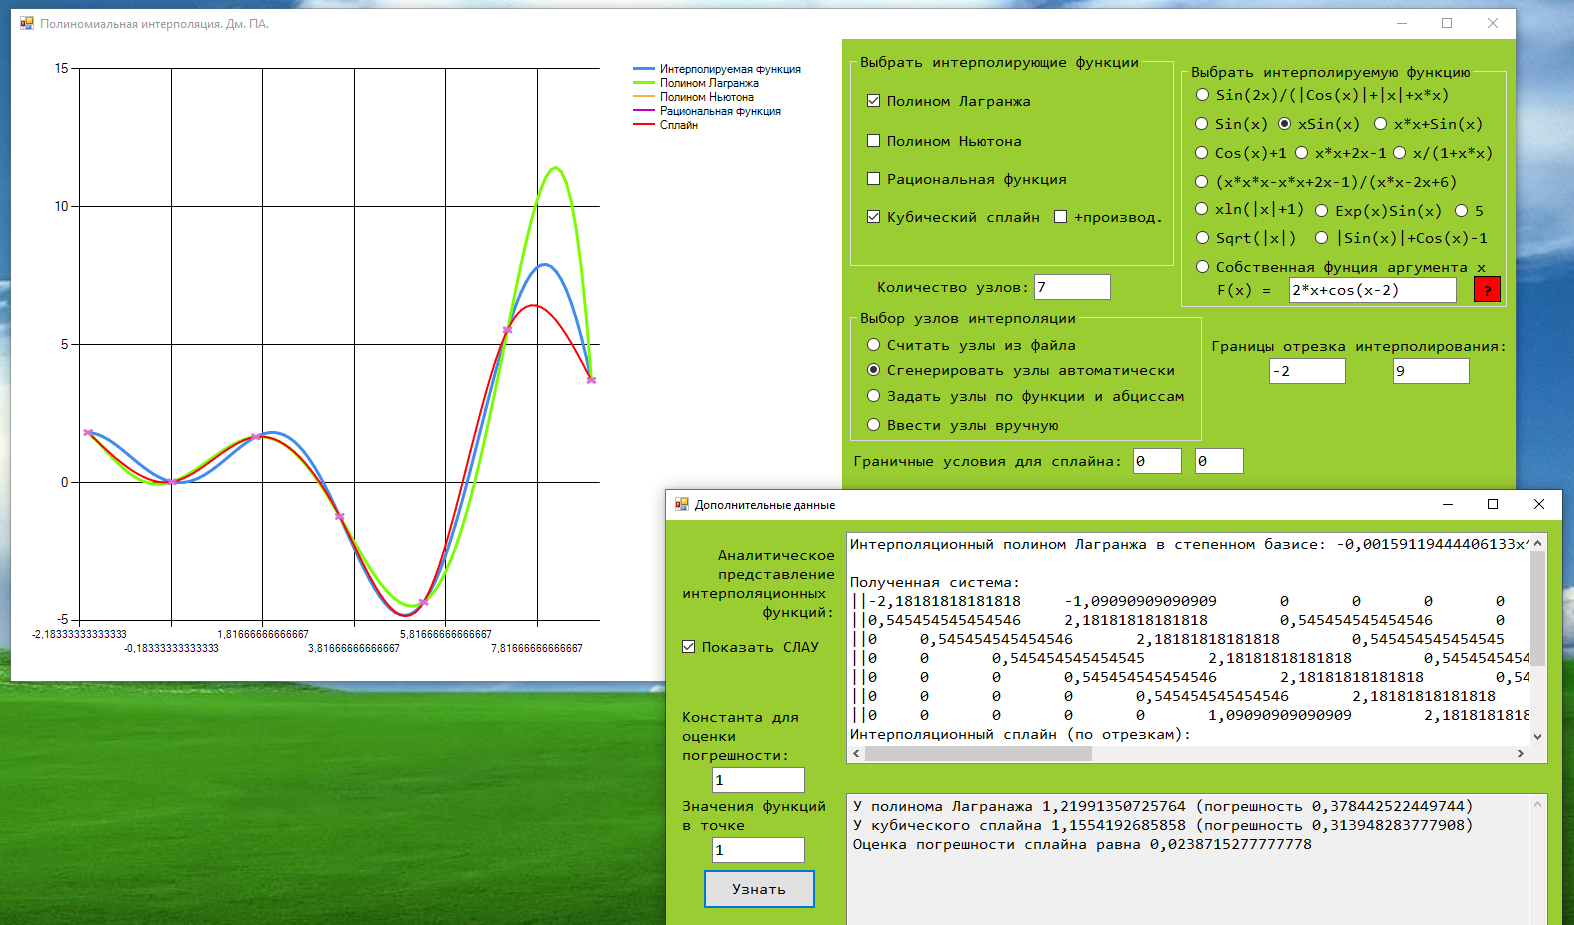Enable Рациональная функция checkbox
The width and height of the screenshot is (1574, 925).
click(x=873, y=179)
